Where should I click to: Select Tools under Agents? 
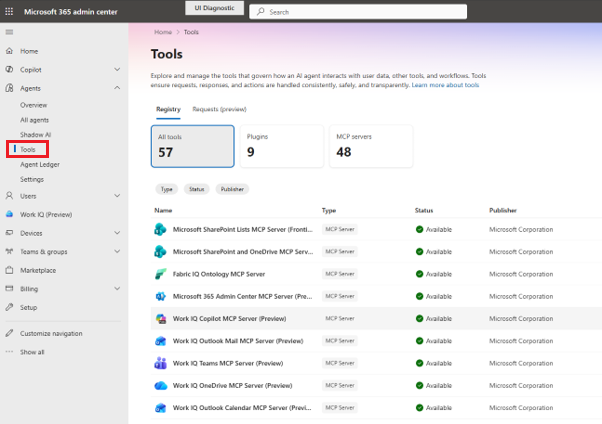pyautogui.click(x=28, y=149)
